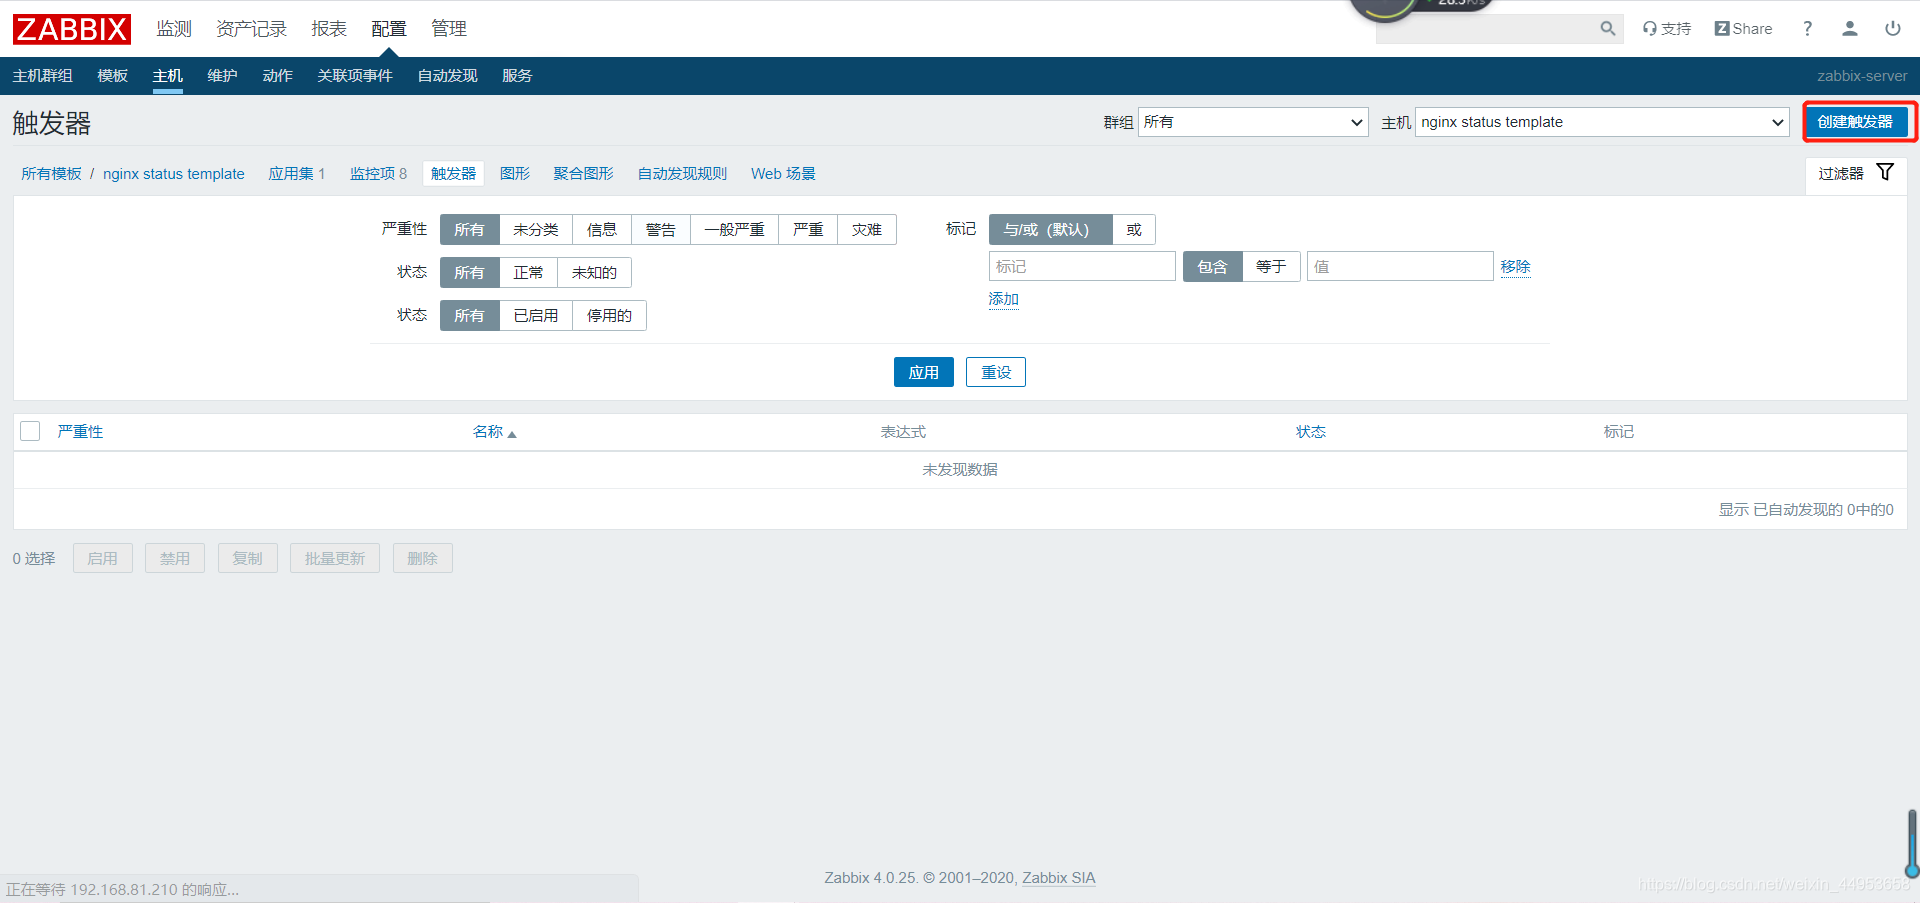The width and height of the screenshot is (1920, 903).
Task: Open the Zabbix SIA footer link
Action: tap(1059, 878)
